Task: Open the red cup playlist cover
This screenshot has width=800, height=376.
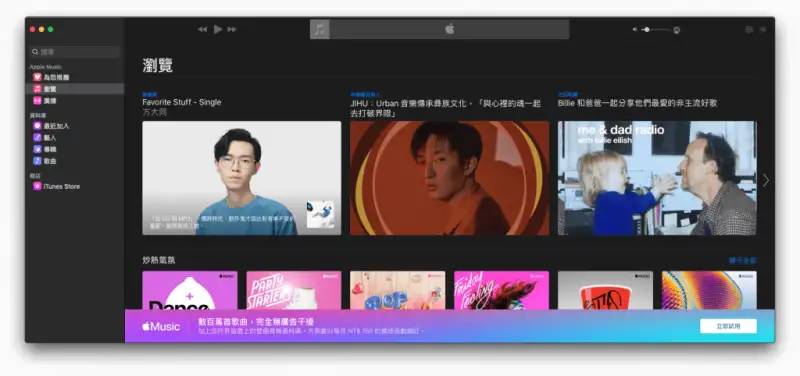Action: pyautogui.click(x=605, y=290)
